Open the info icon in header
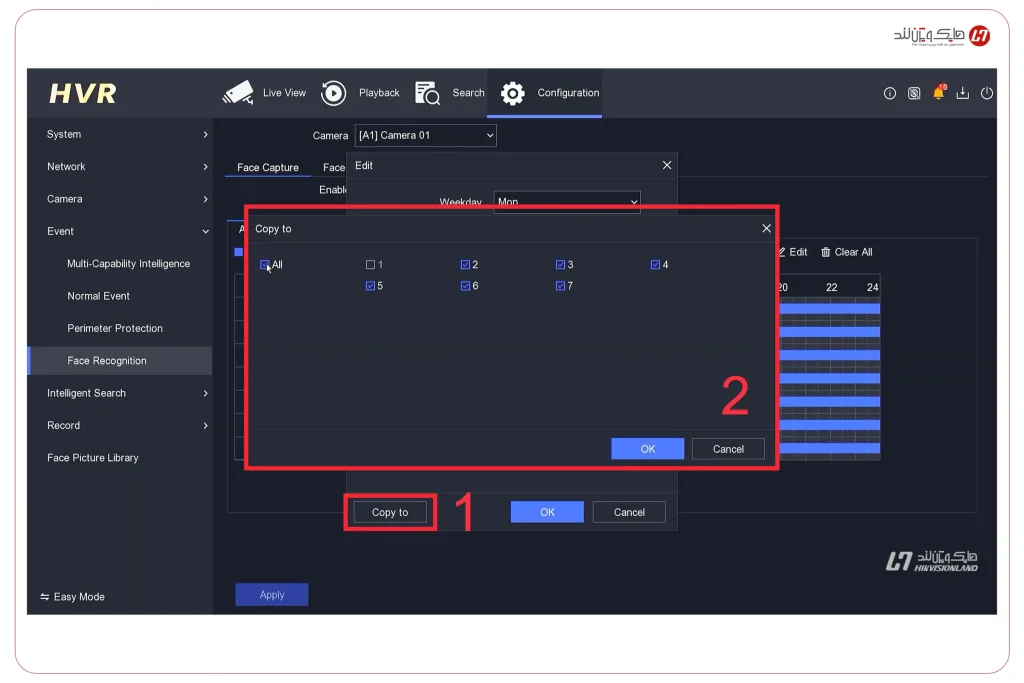The image size is (1024, 683). (889, 94)
